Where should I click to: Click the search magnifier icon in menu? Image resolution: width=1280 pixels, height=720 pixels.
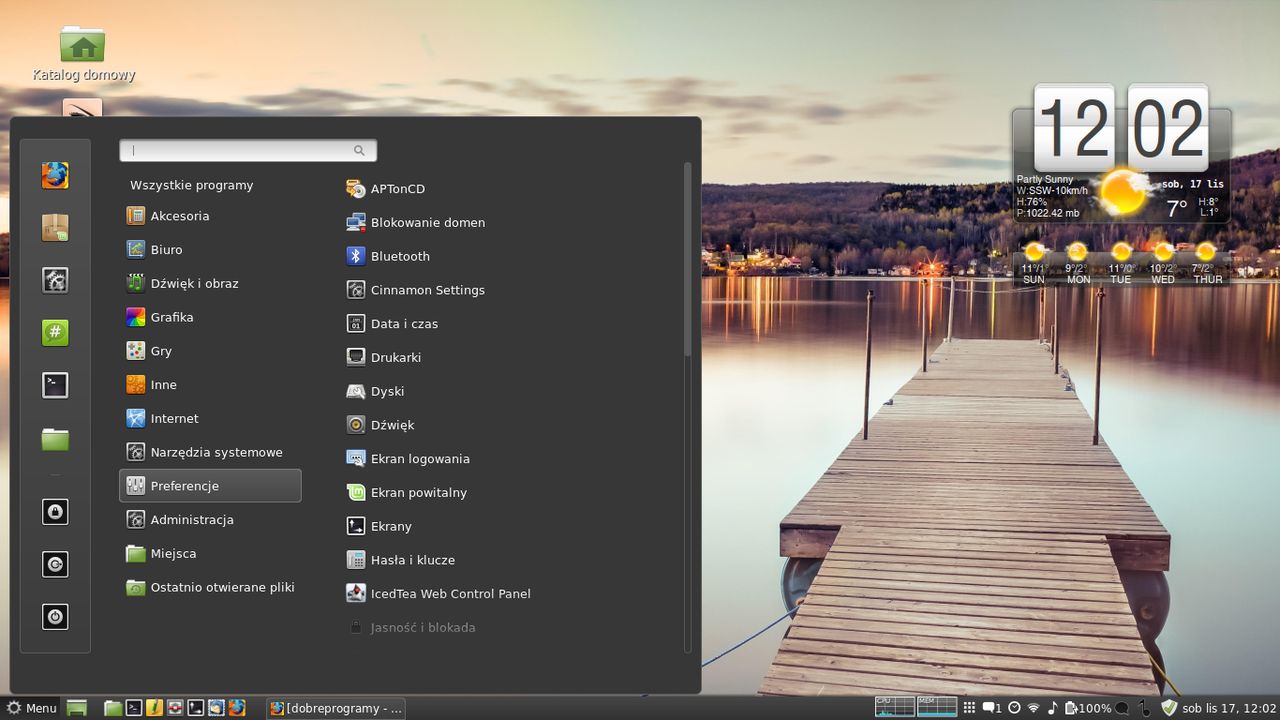359,150
